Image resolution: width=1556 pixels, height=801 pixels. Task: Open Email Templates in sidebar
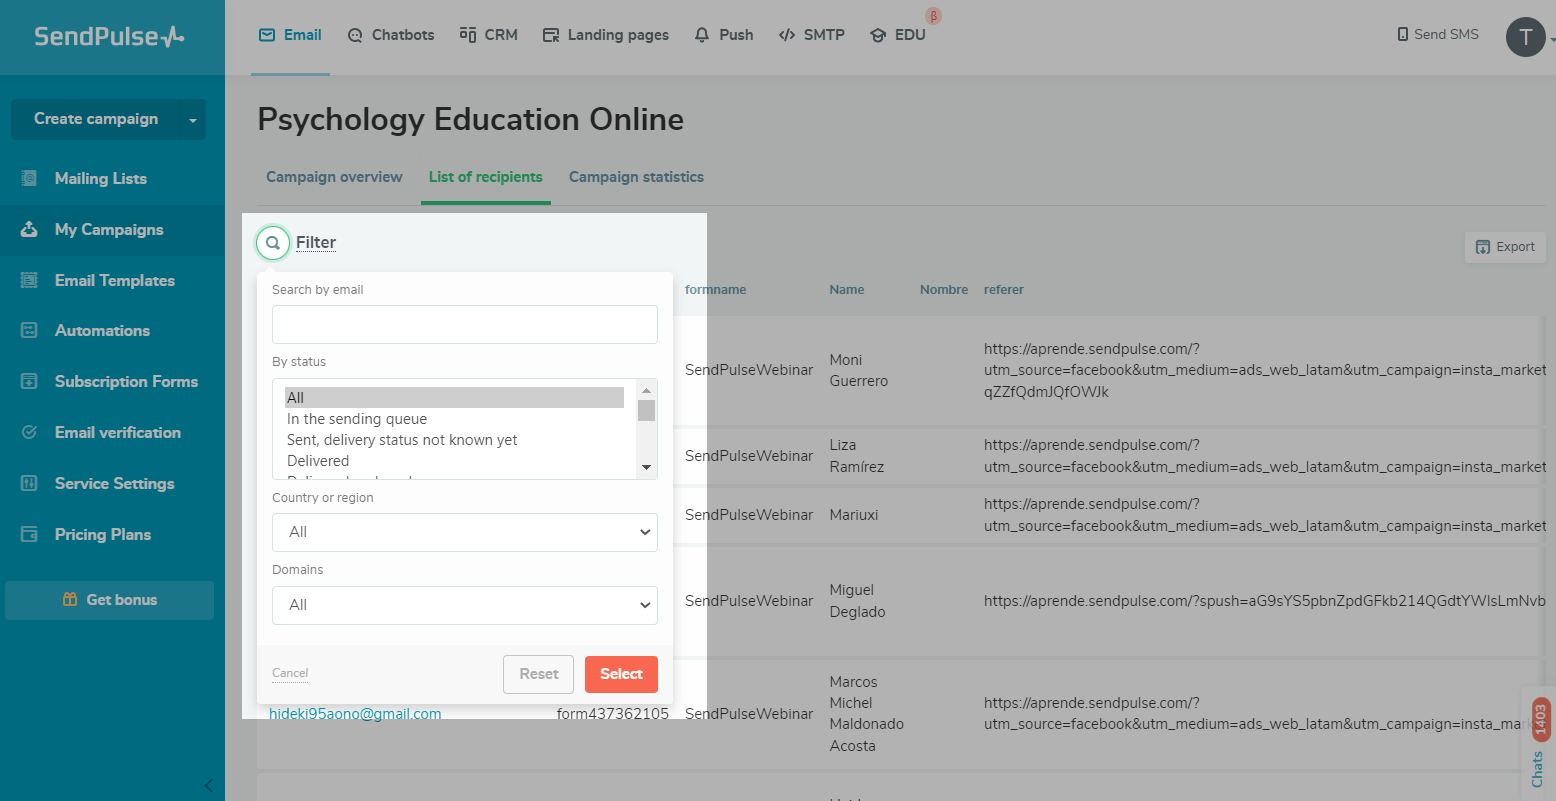(x=114, y=280)
